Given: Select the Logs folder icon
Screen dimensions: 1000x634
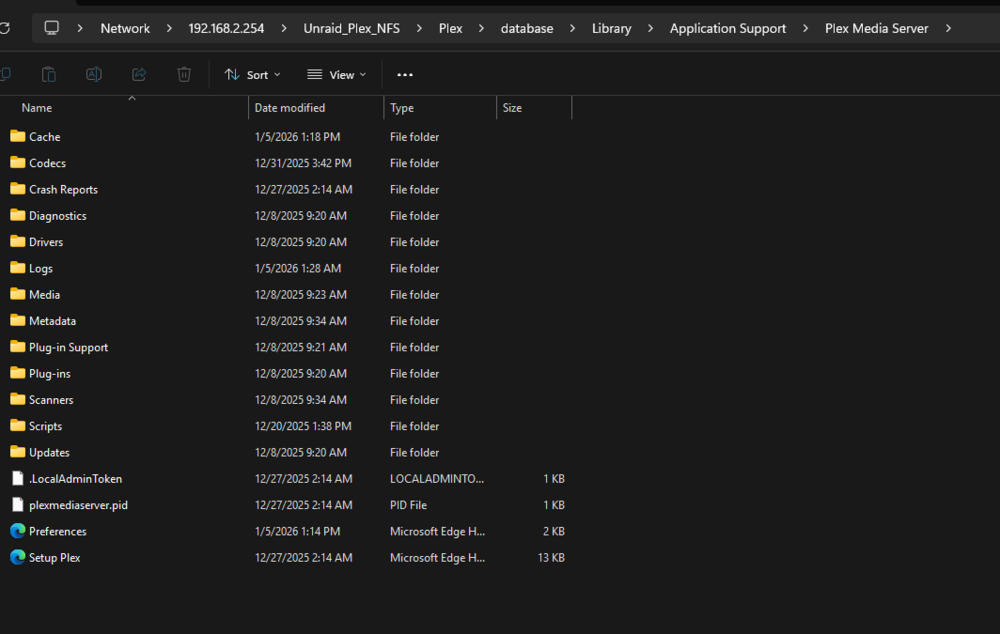Looking at the screenshot, I should click(x=18, y=268).
